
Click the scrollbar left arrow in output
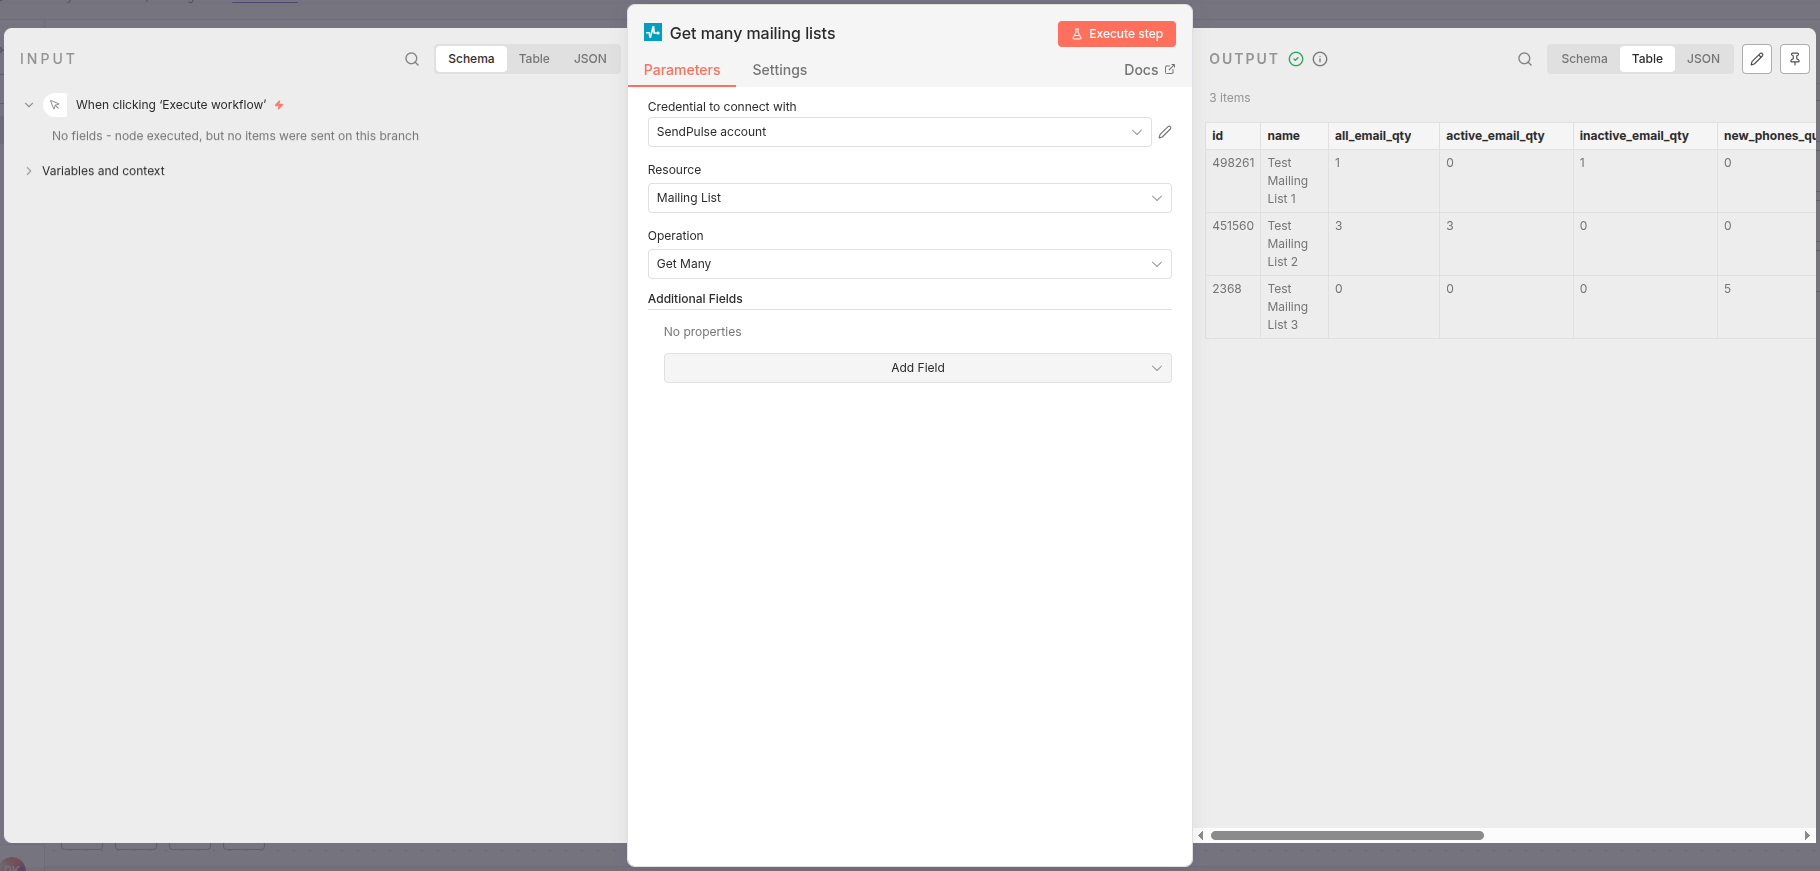(1201, 835)
